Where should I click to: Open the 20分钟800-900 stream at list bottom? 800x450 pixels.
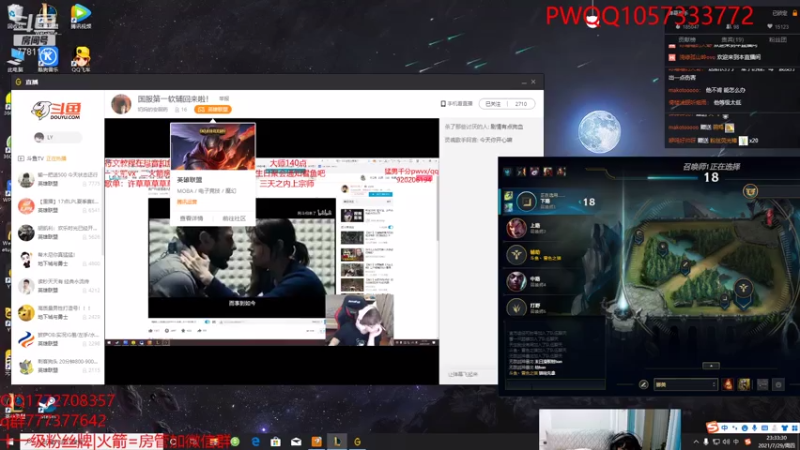pos(58,366)
